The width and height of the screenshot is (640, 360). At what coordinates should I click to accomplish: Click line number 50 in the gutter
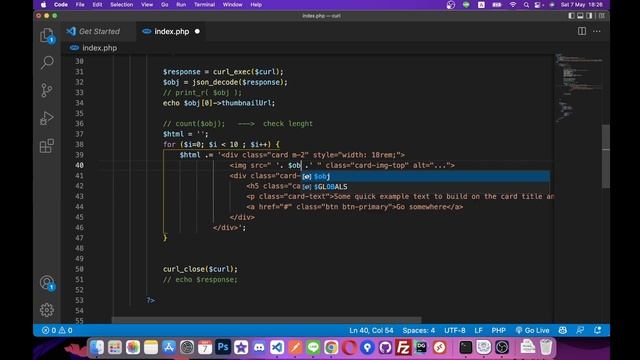(x=79, y=269)
